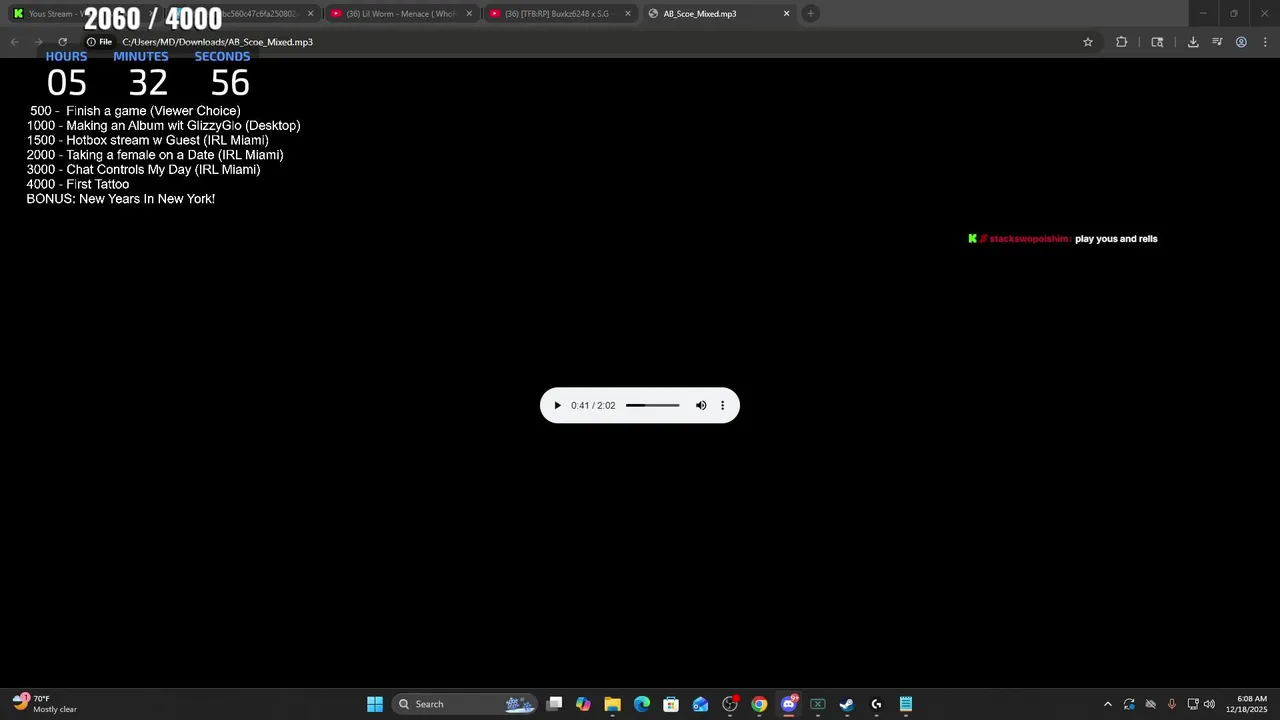
Task: Click the microphone tray icon
Action: coord(1171,704)
